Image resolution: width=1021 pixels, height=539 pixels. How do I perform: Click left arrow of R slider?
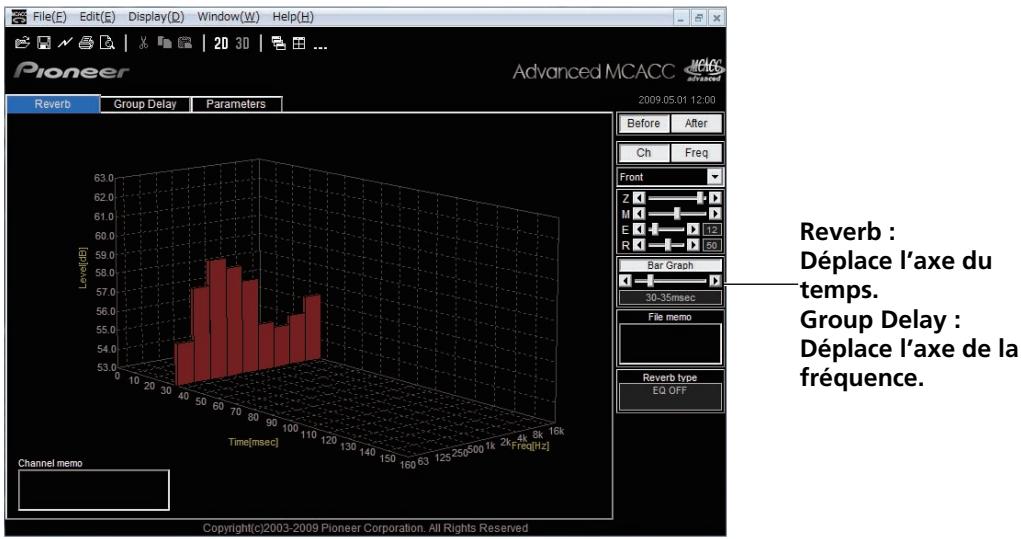tap(639, 245)
